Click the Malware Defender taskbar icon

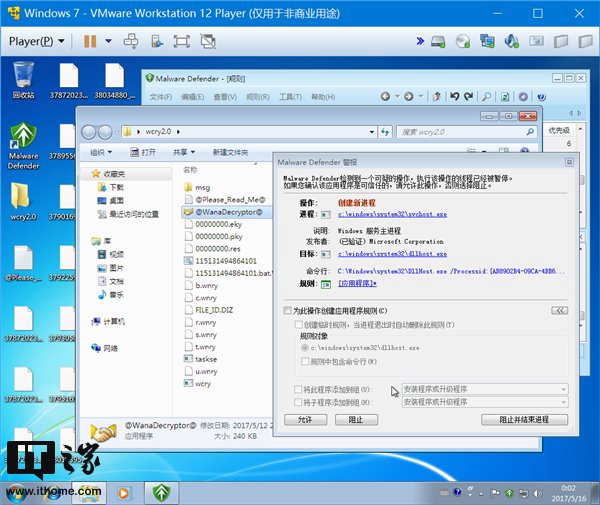click(x=159, y=491)
